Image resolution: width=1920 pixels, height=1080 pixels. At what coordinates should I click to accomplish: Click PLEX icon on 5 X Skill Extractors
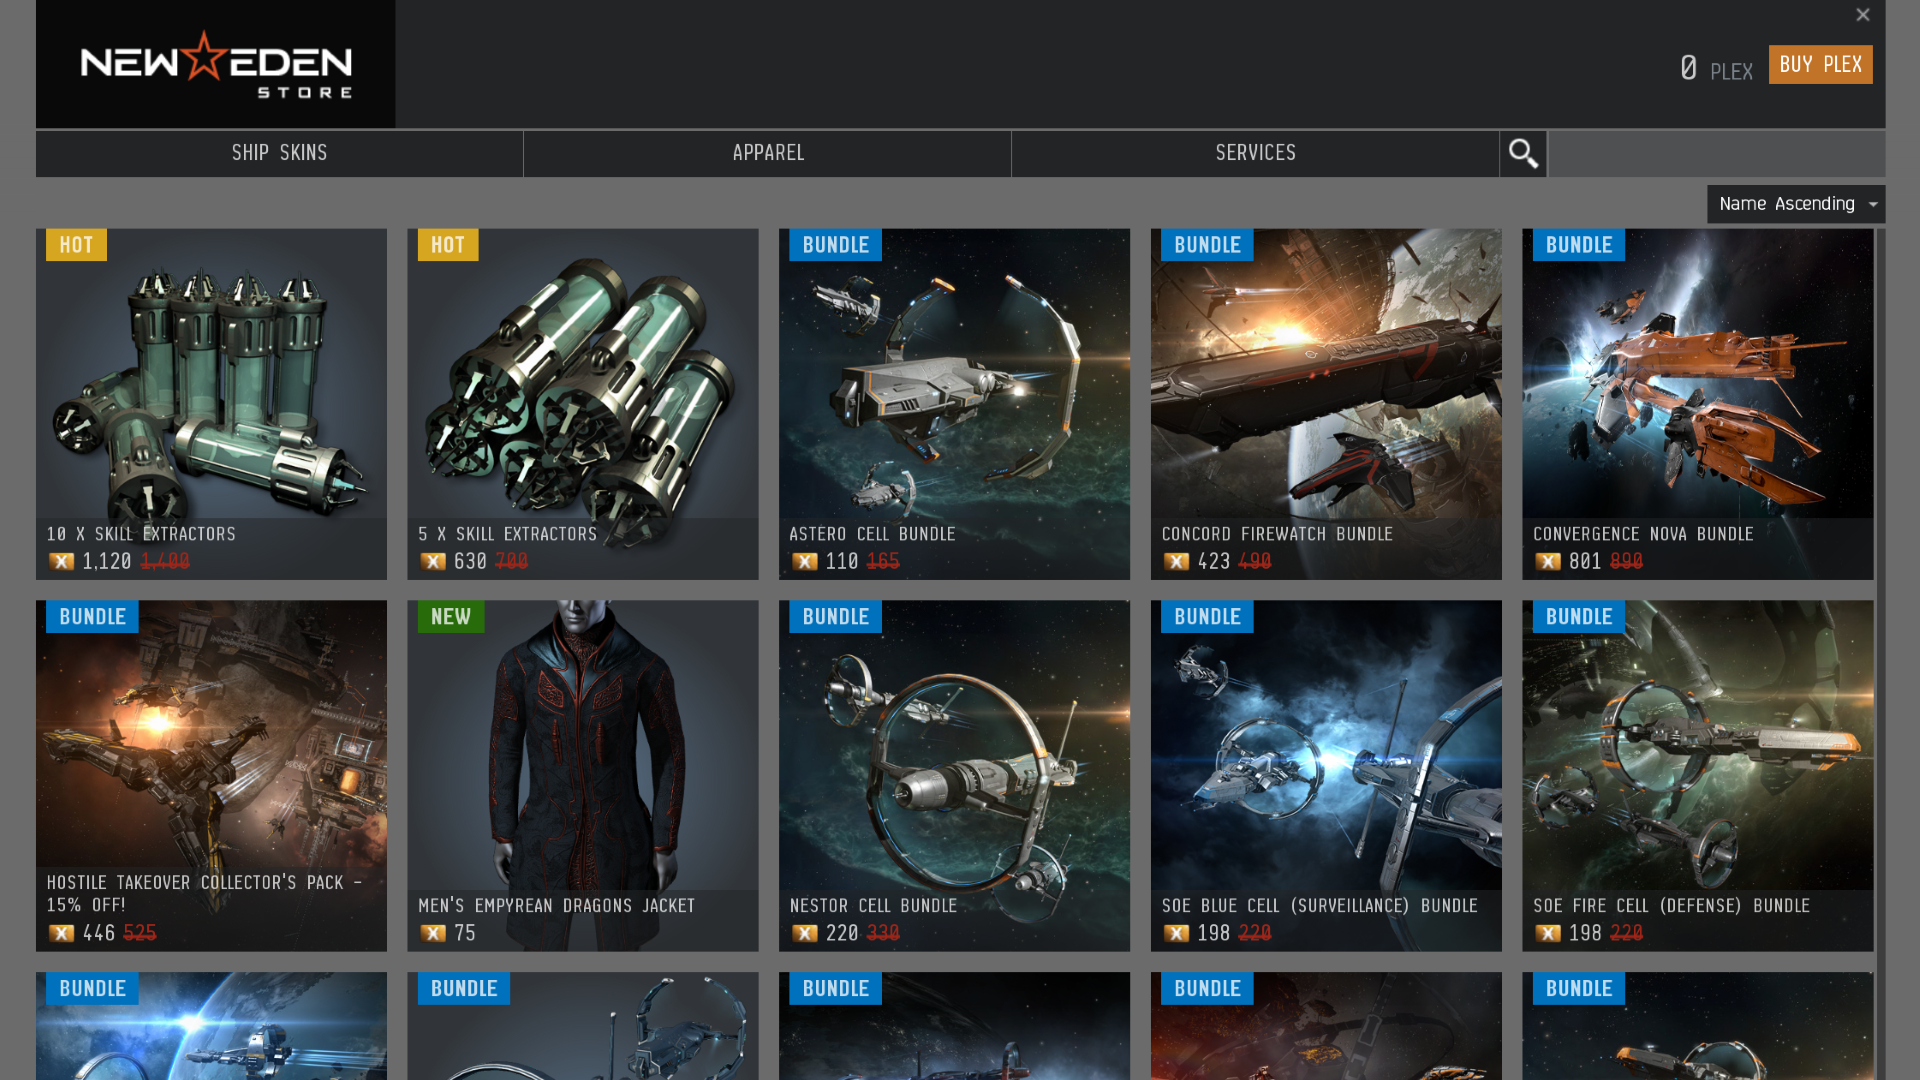click(433, 562)
